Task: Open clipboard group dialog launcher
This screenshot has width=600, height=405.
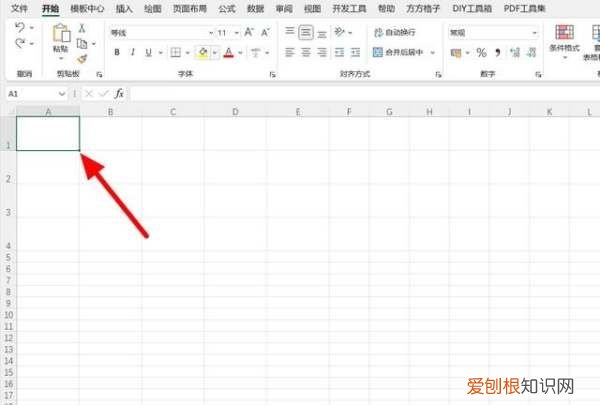Action: click(x=99, y=75)
